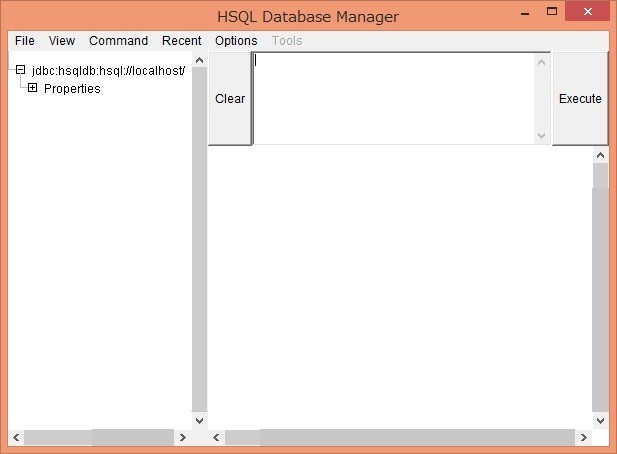The width and height of the screenshot is (617, 454).
Task: Collapse the jdbc:hsqldb:hsql://localhost/ tree node
Action: (x=20, y=70)
